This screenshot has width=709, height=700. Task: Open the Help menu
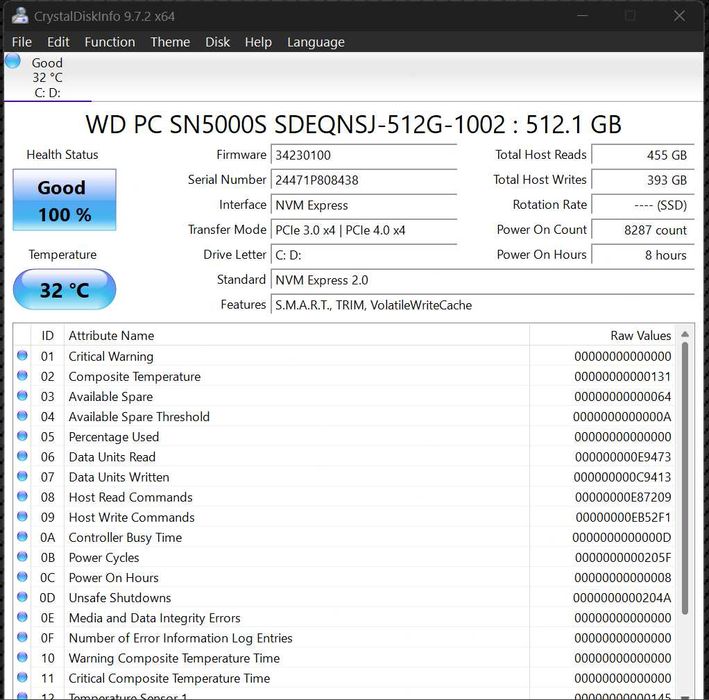click(258, 42)
